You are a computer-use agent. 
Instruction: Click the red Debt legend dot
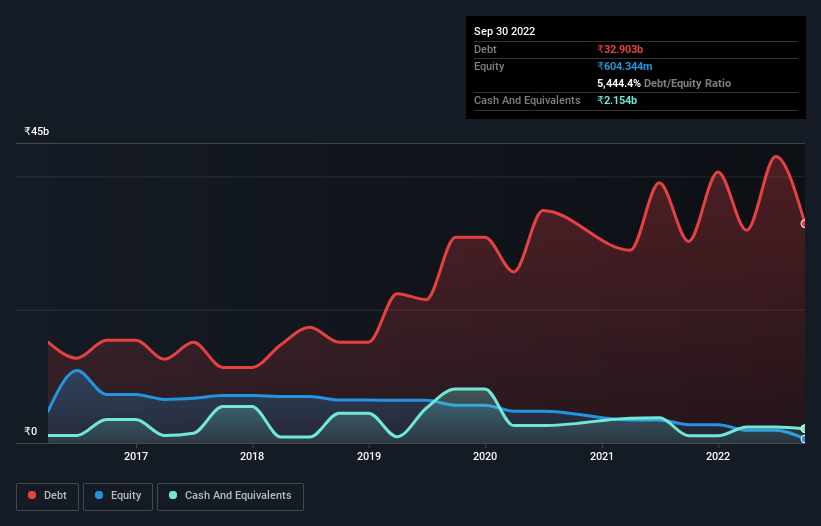32,495
